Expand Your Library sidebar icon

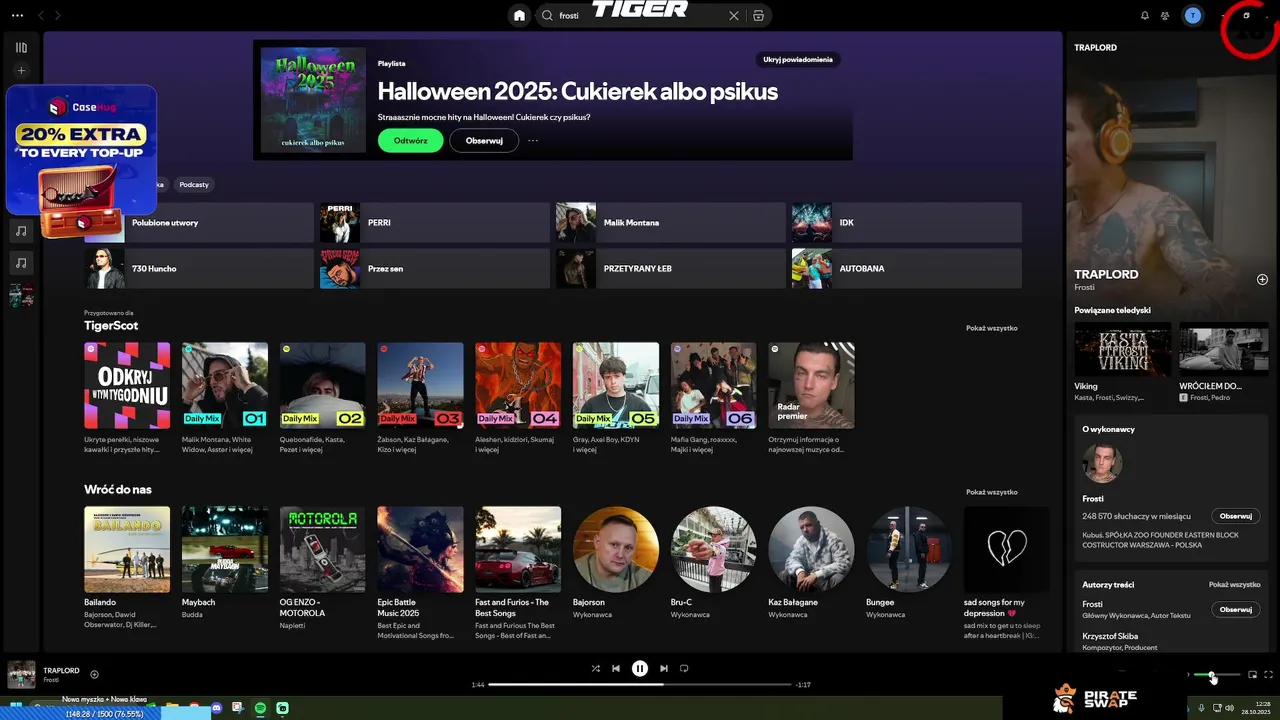[21, 47]
